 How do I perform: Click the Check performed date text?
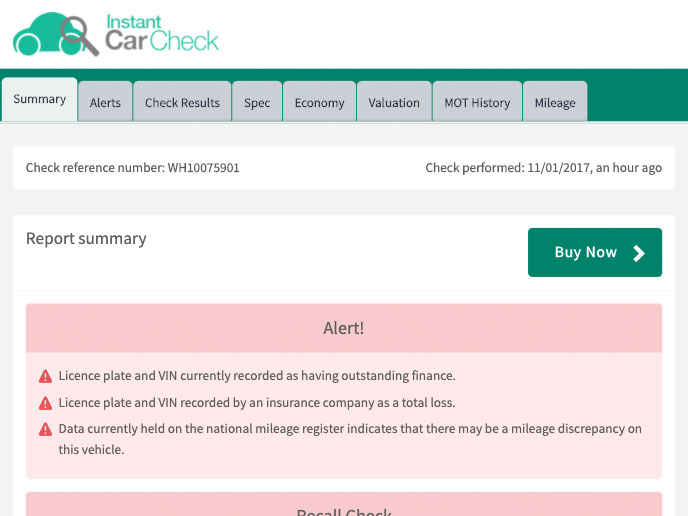[543, 168]
